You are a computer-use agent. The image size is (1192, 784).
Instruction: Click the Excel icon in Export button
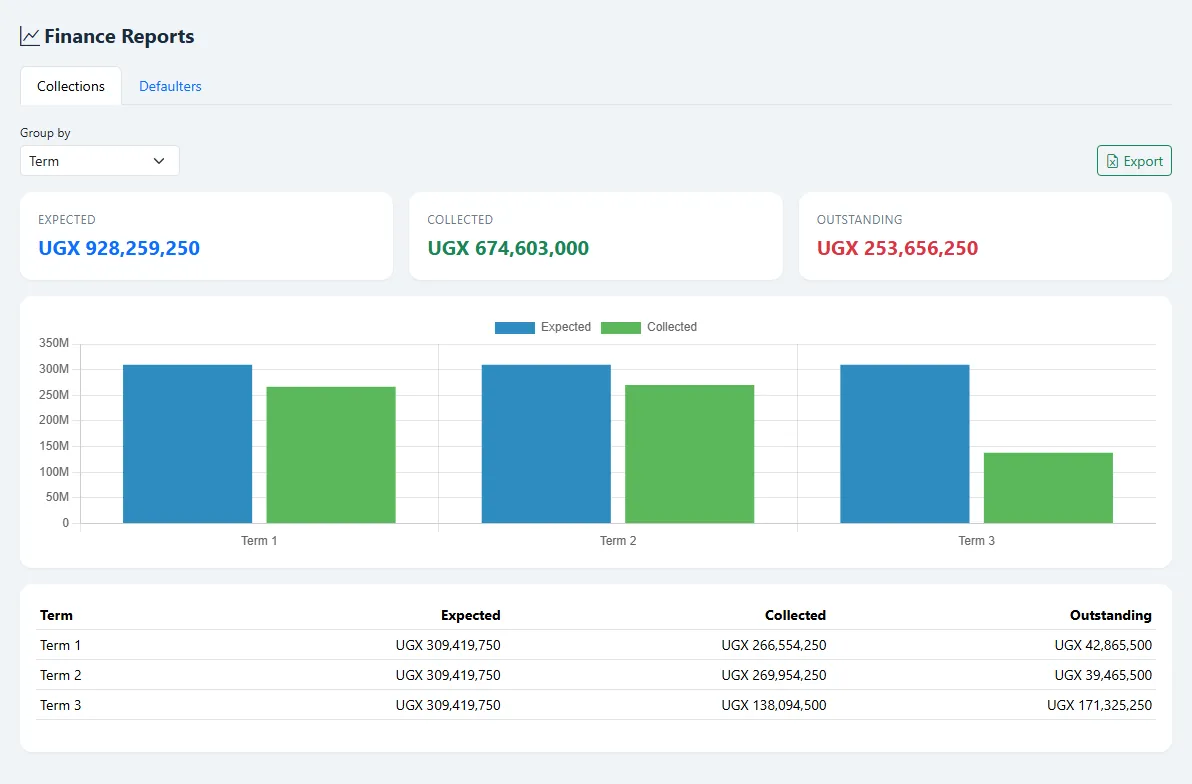click(x=1112, y=161)
